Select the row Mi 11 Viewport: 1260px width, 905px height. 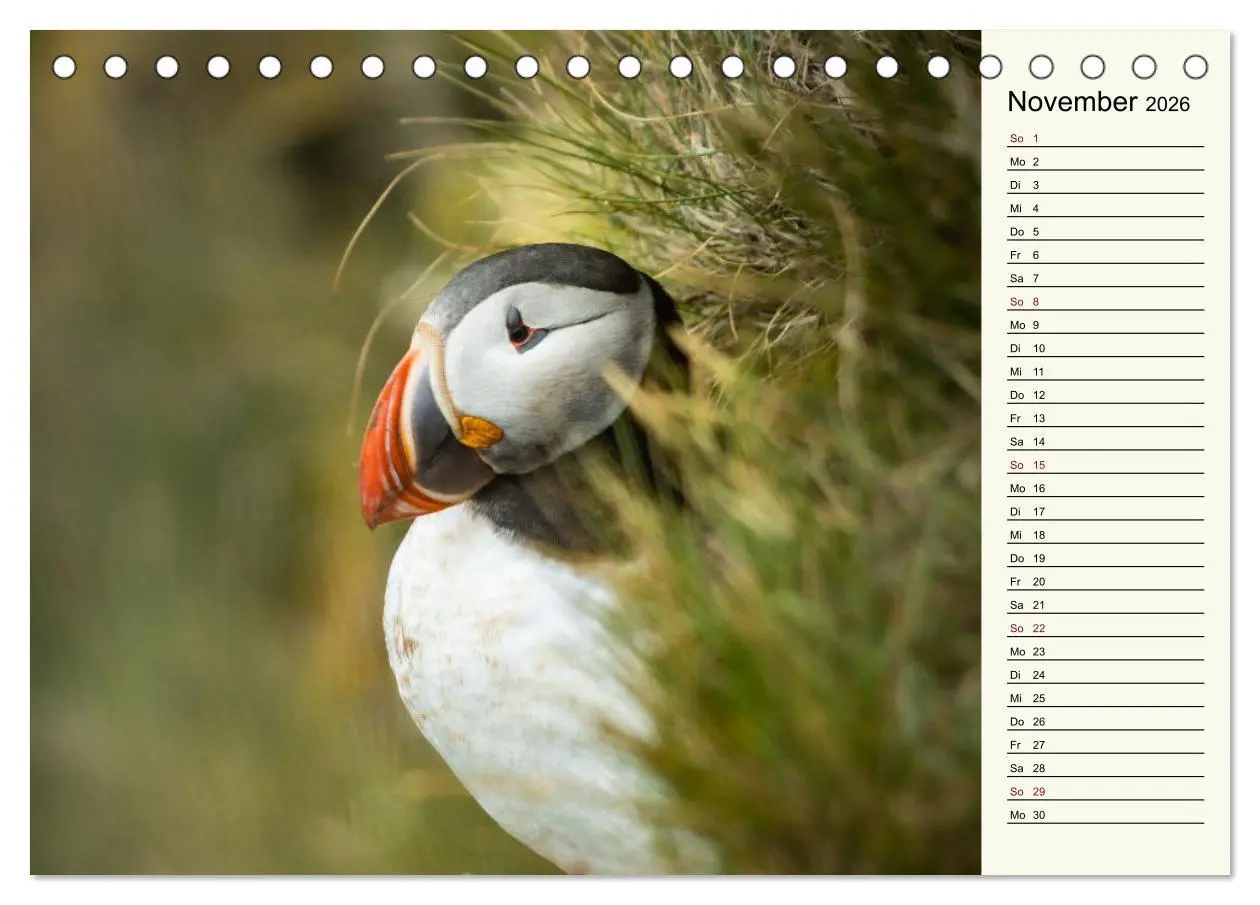(1105, 370)
